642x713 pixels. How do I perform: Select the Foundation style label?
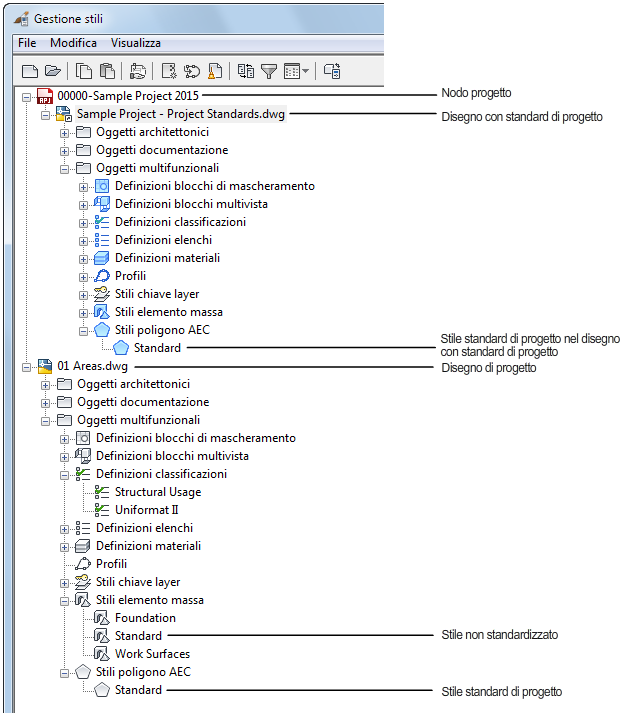pyautogui.click(x=145, y=618)
